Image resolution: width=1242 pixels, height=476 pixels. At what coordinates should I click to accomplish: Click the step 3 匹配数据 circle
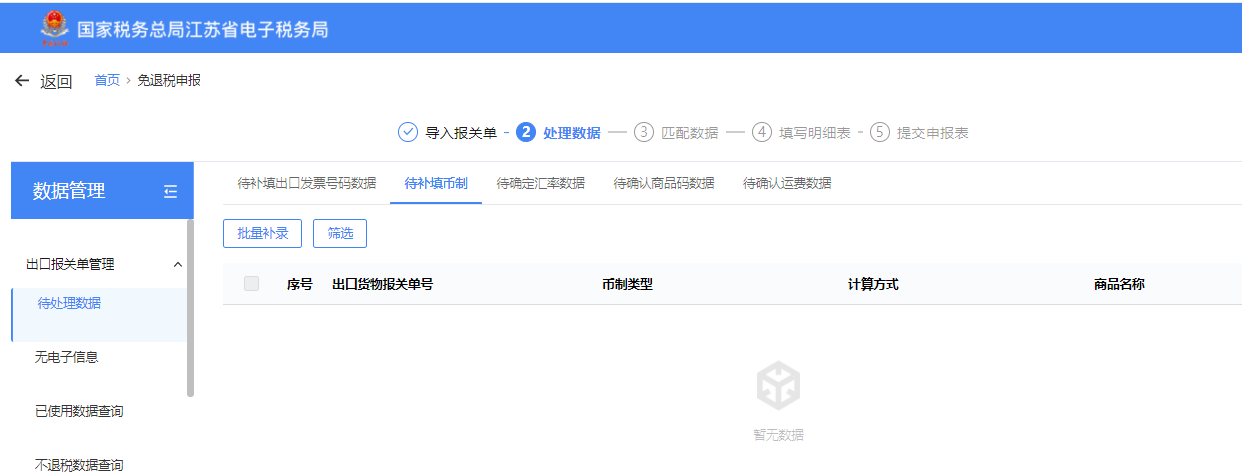click(x=644, y=133)
